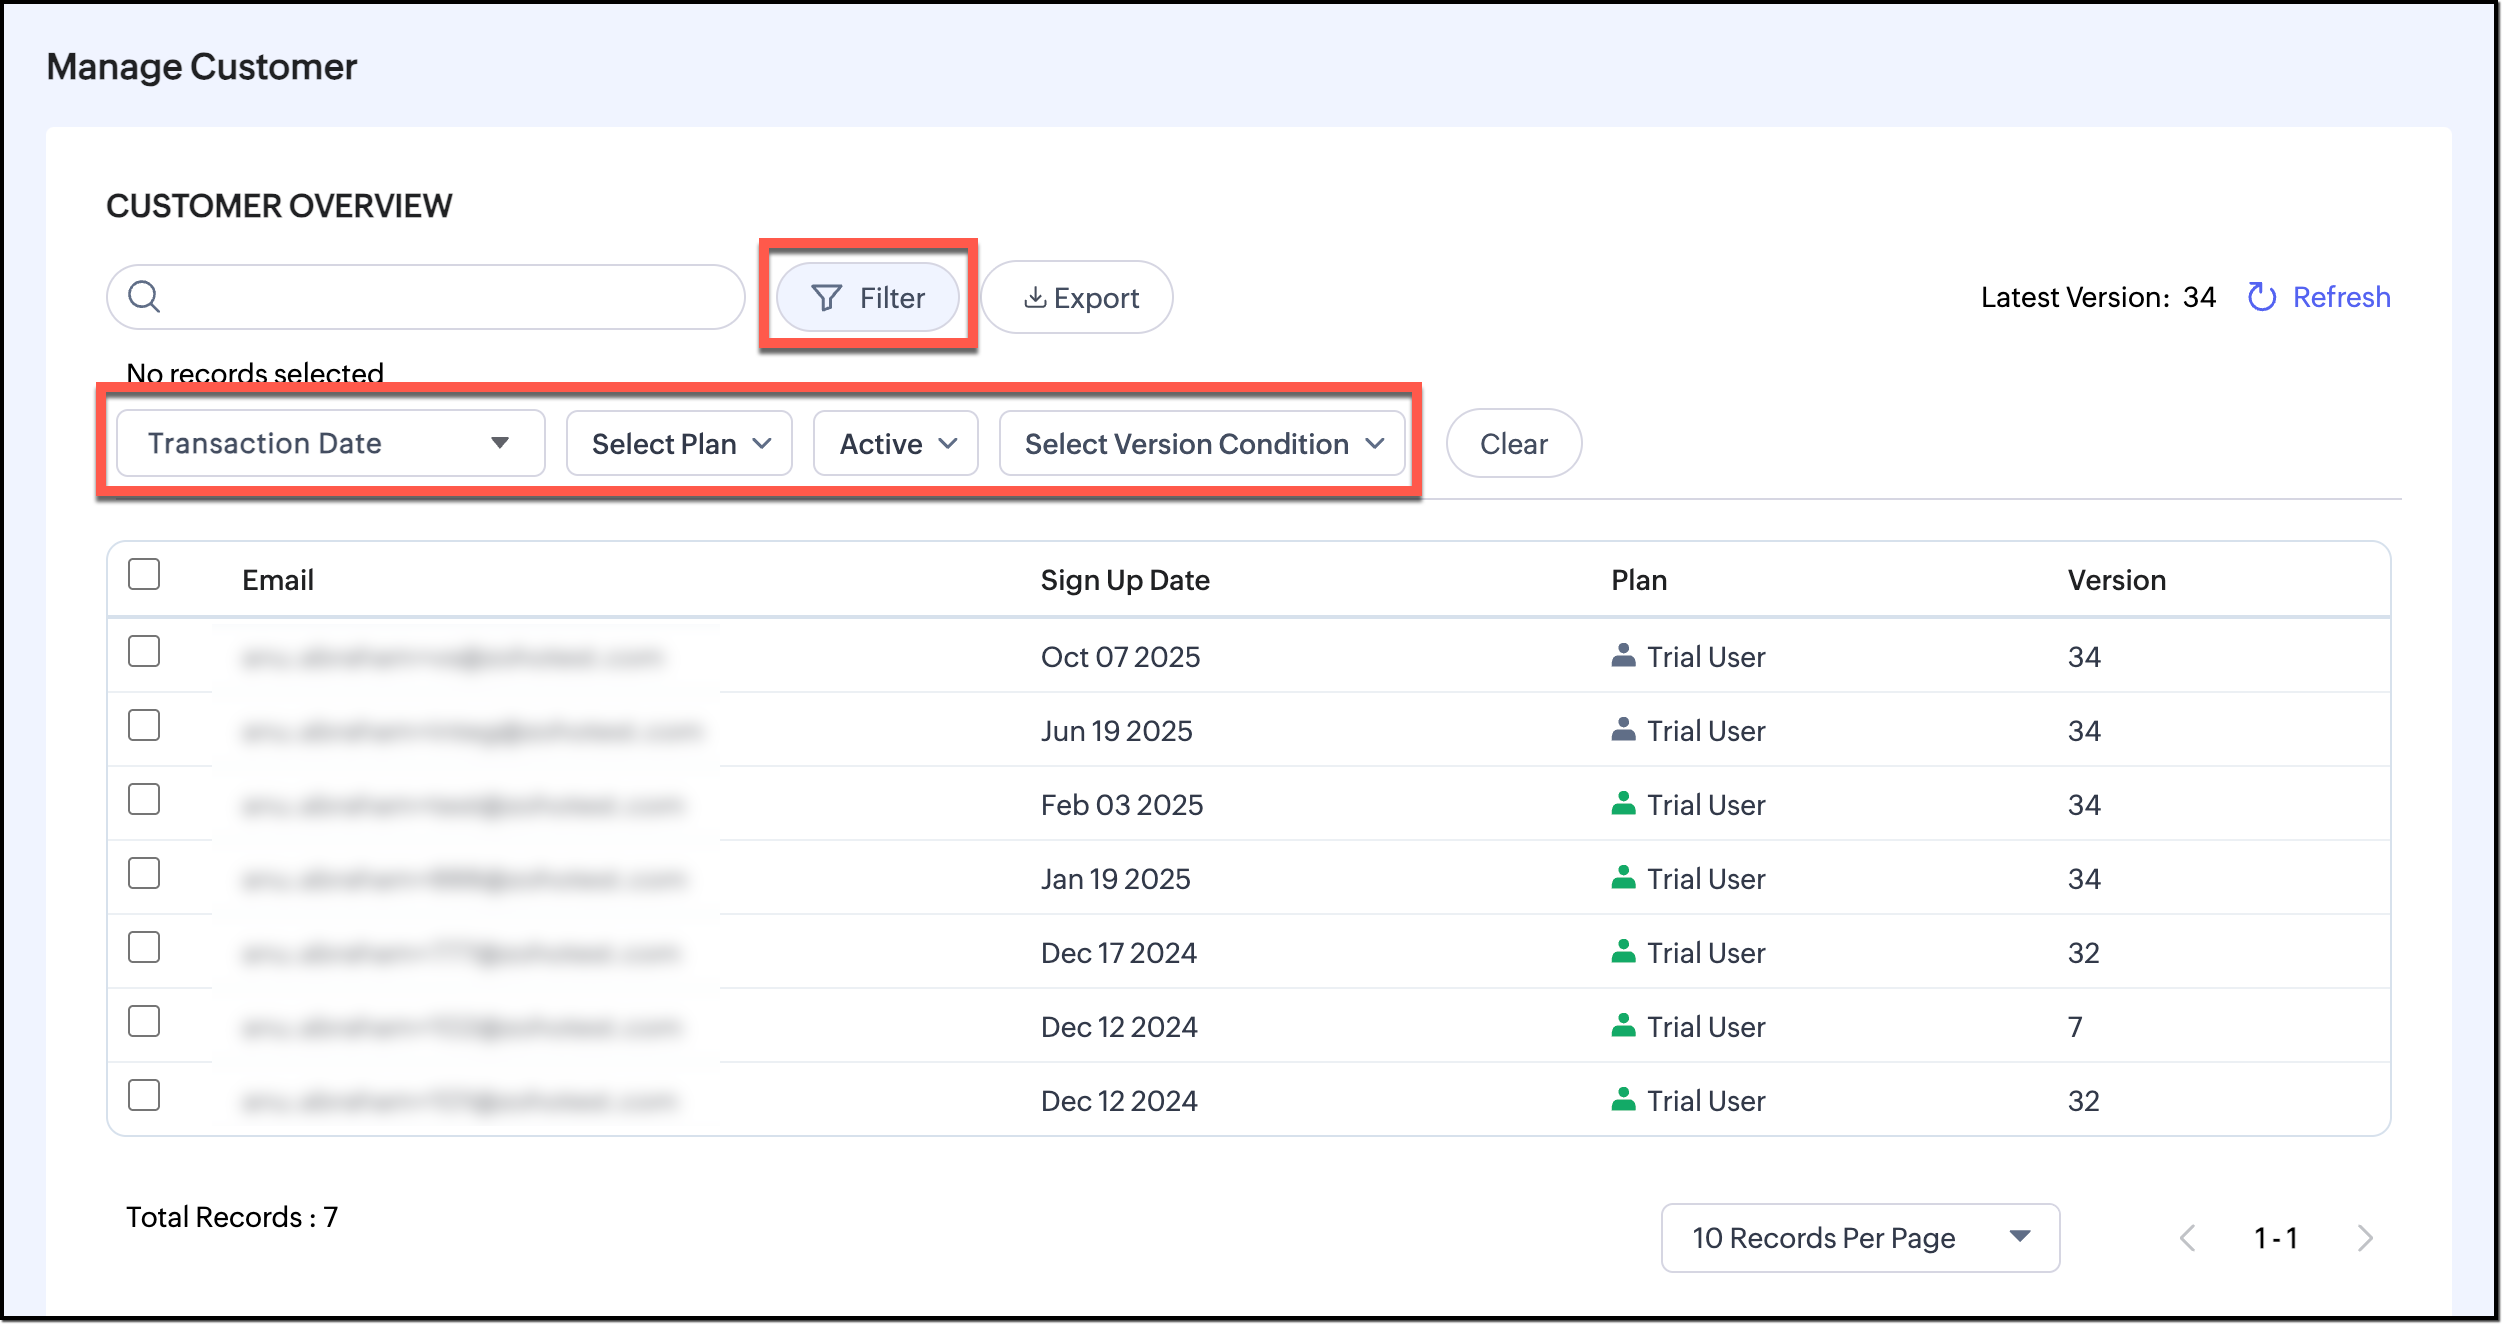Click the Refresh circular arrow icon
The height and width of the screenshot is (1324, 2502).
(2261, 297)
